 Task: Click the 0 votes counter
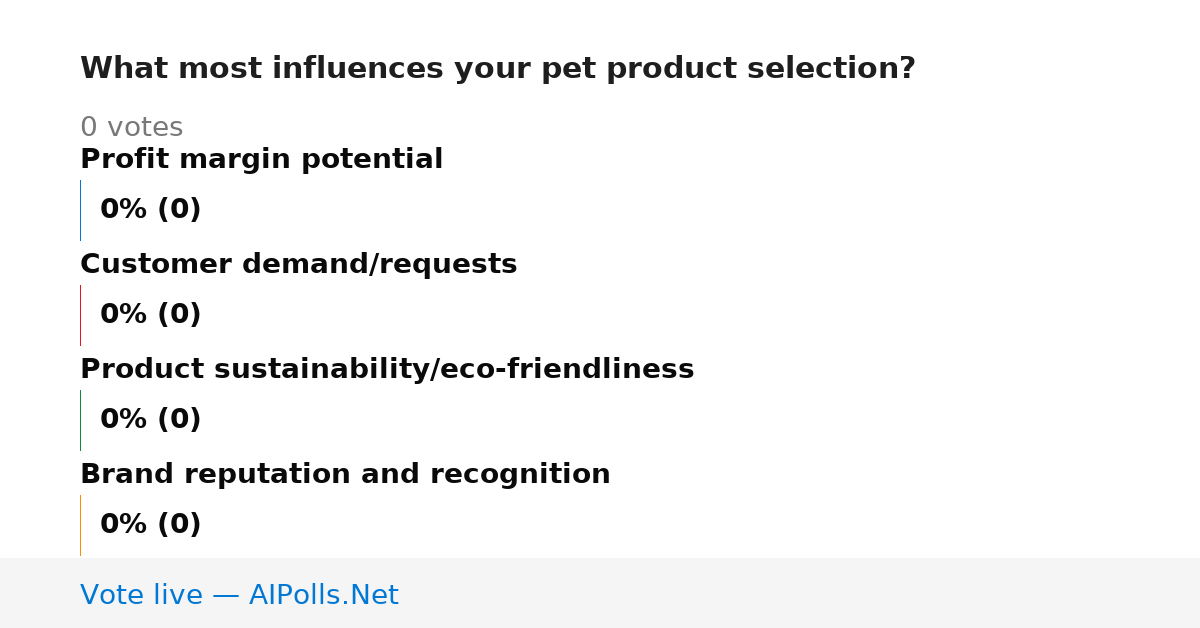(x=131, y=128)
